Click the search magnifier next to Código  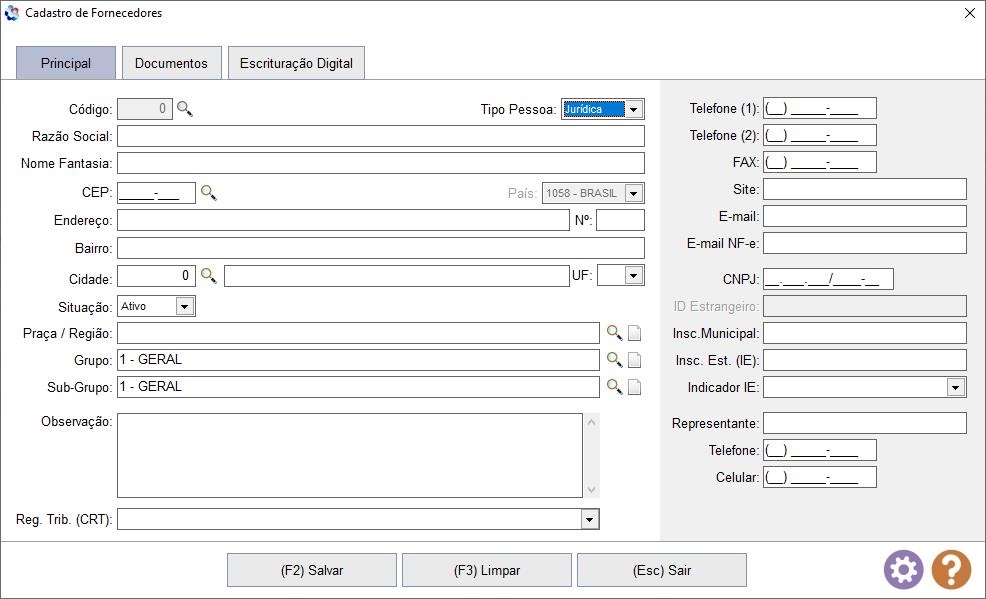(184, 109)
